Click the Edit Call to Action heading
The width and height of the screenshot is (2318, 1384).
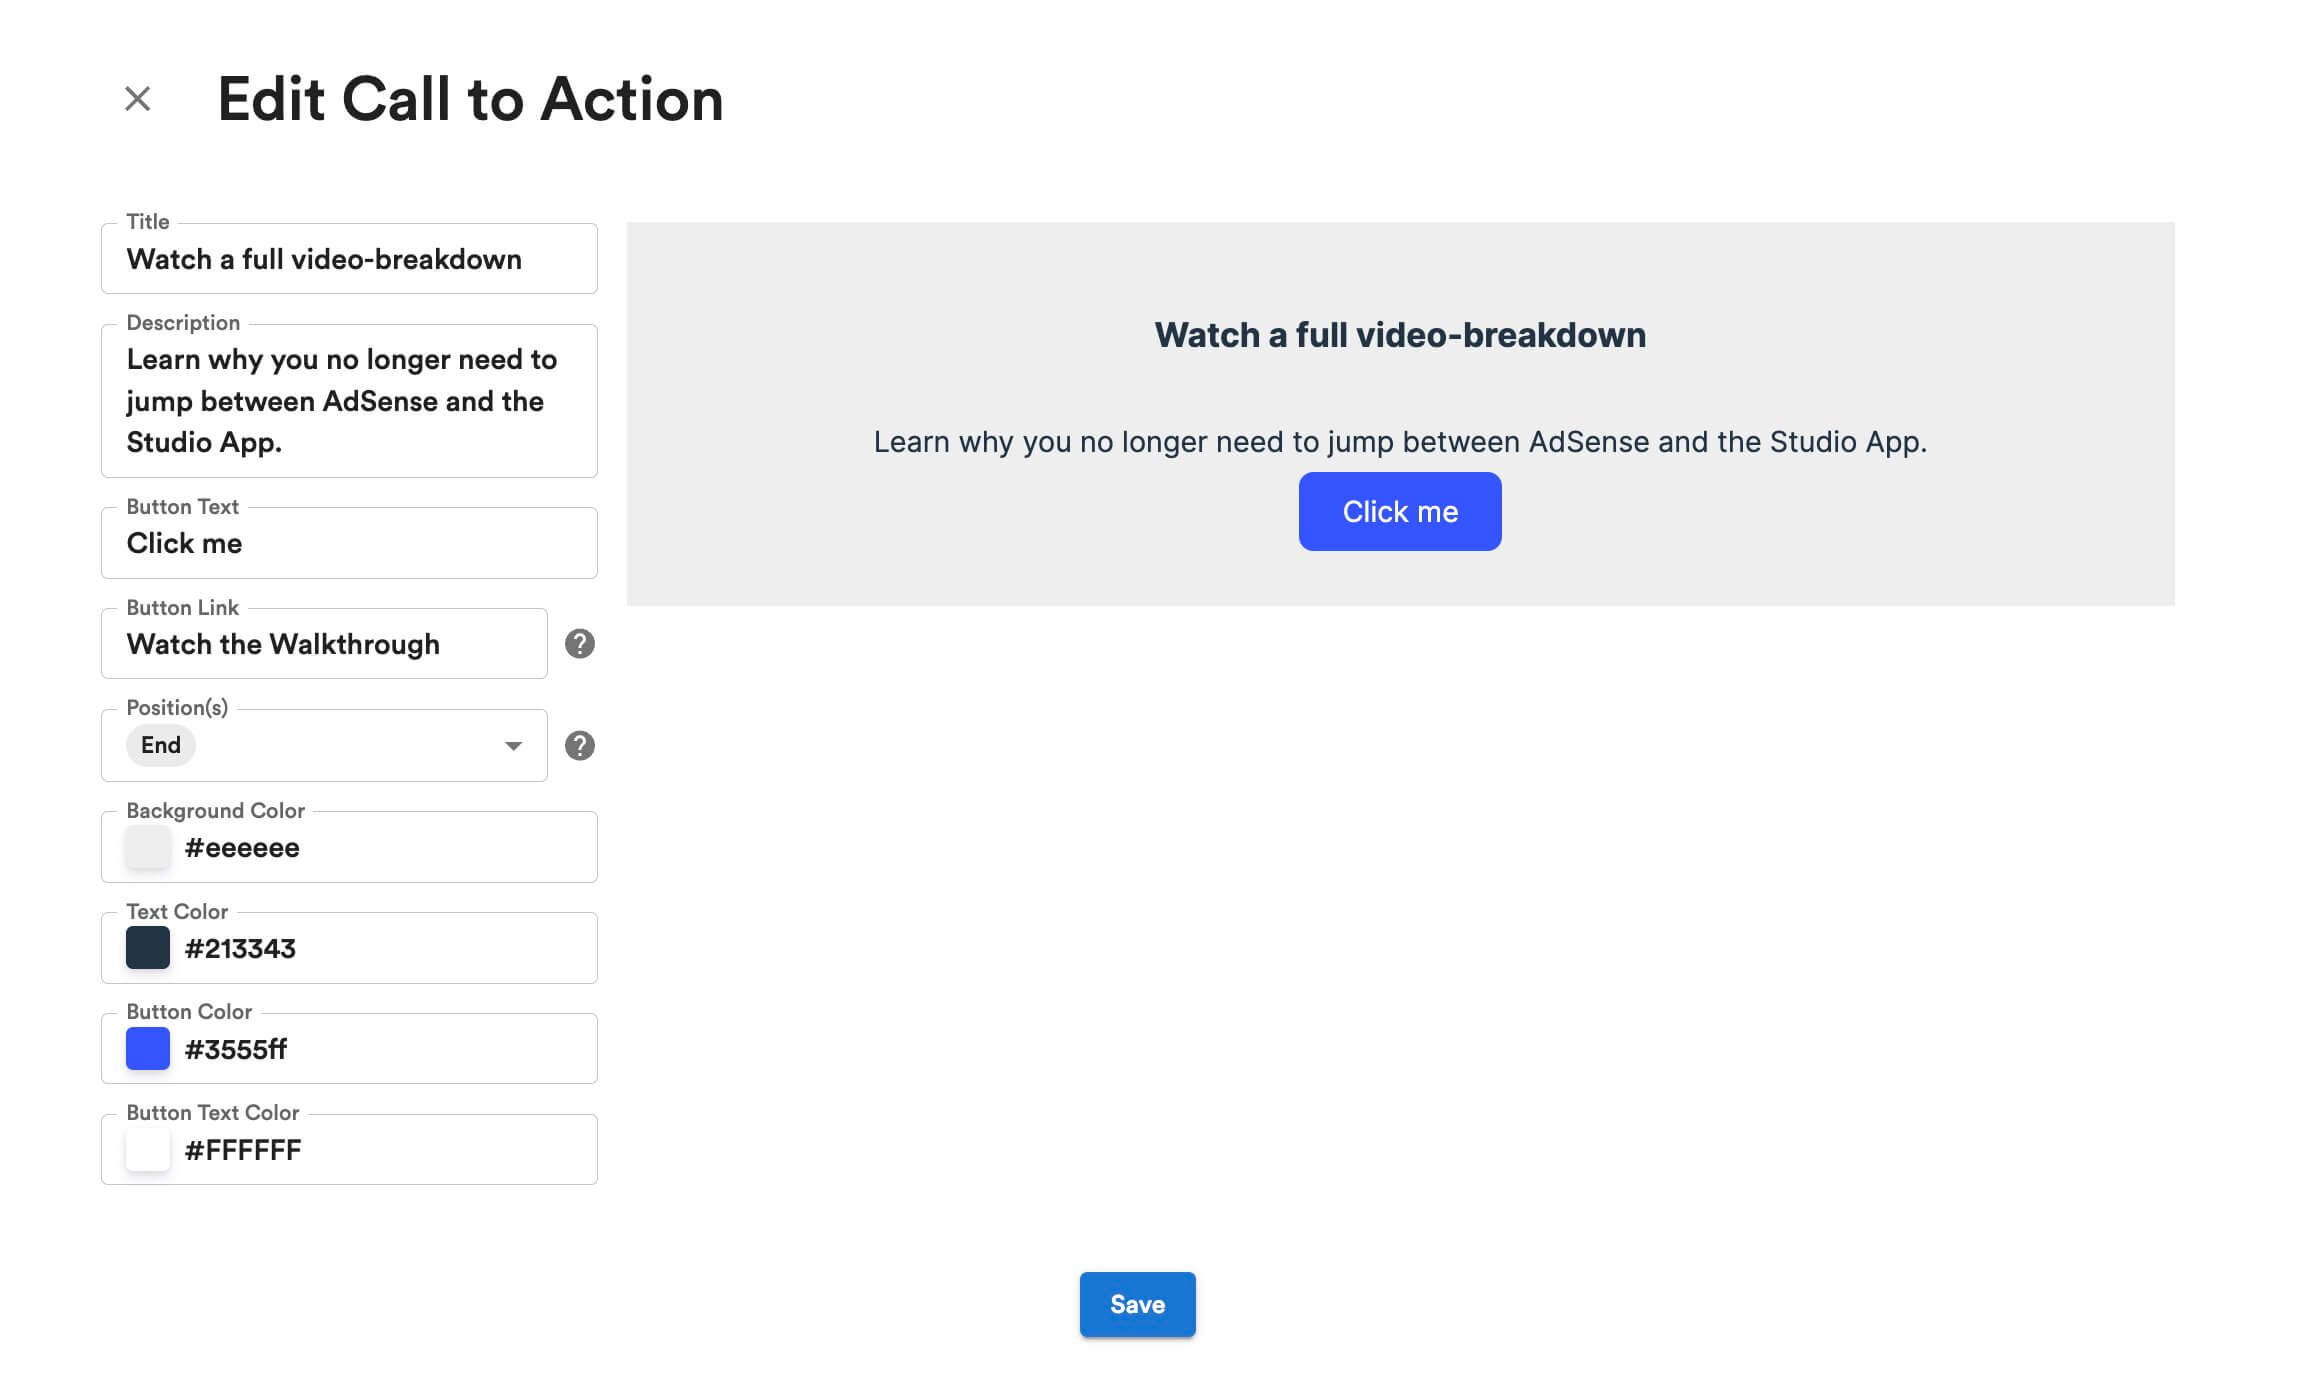(470, 98)
